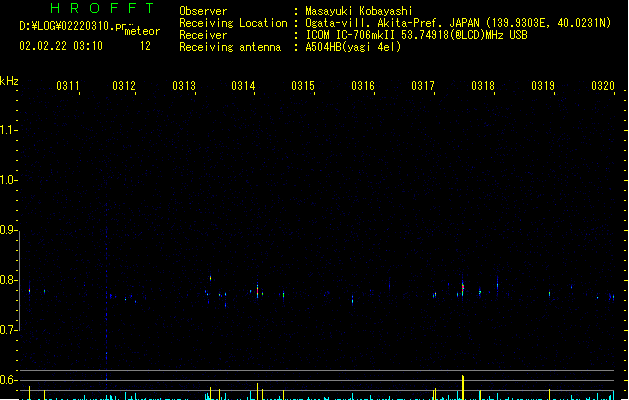Click the tall yellow power spike near 0318
629x400 pixels.
(463, 387)
